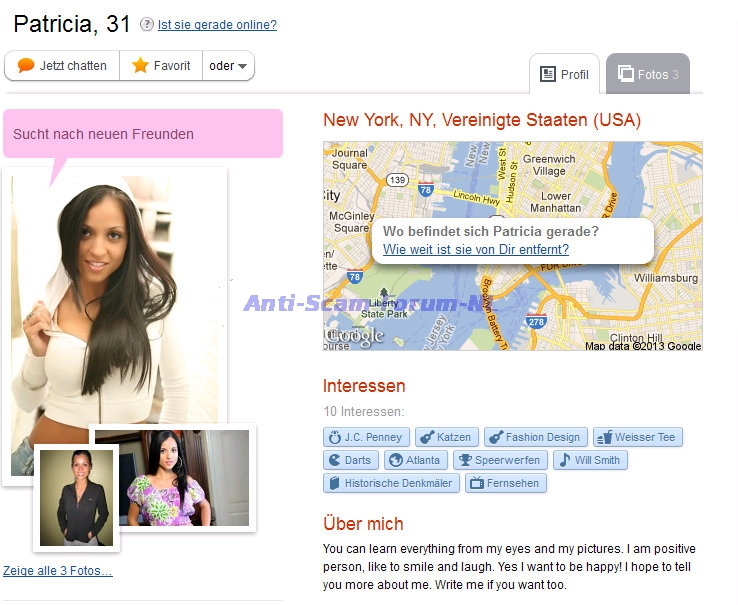Image resolution: width=738 pixels, height=605 pixels.
Task: Open 'Ist sie gerade online?' link
Action: (217, 24)
